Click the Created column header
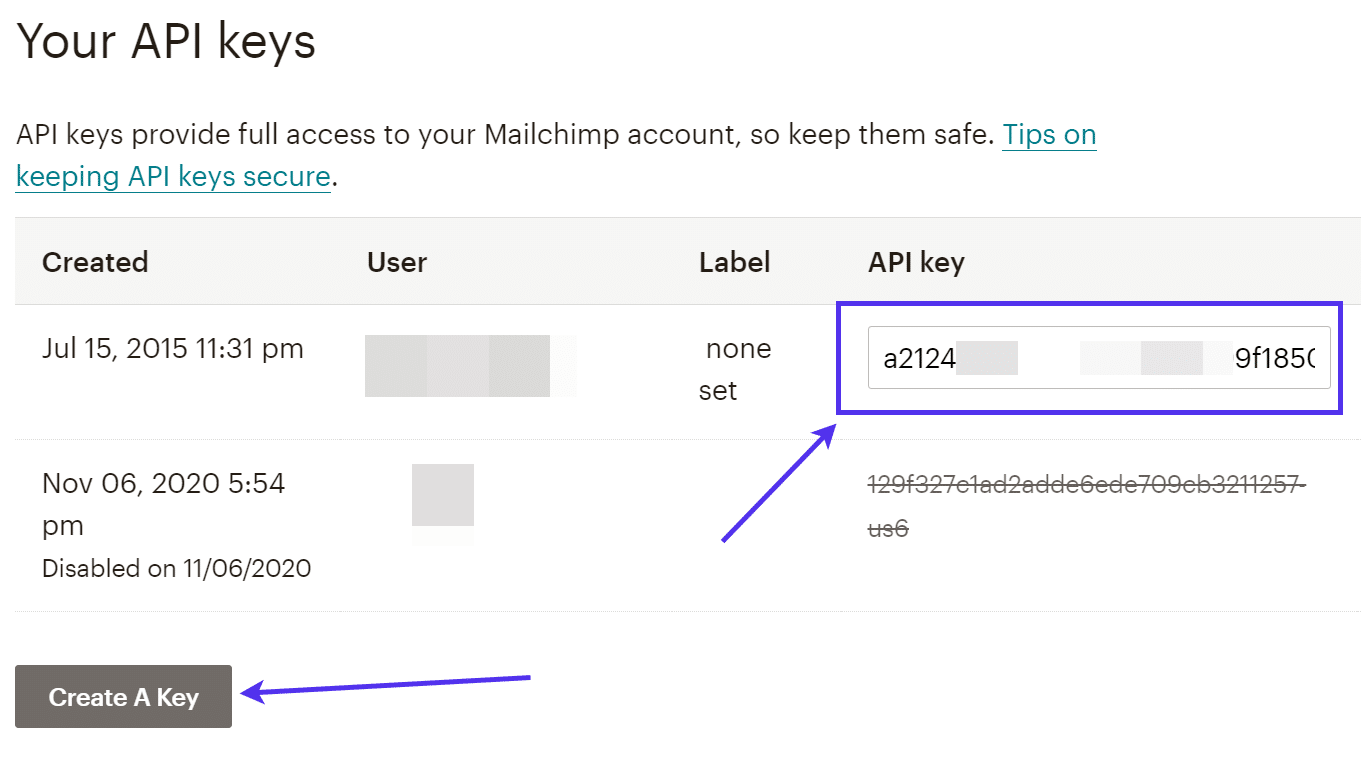 point(94,262)
